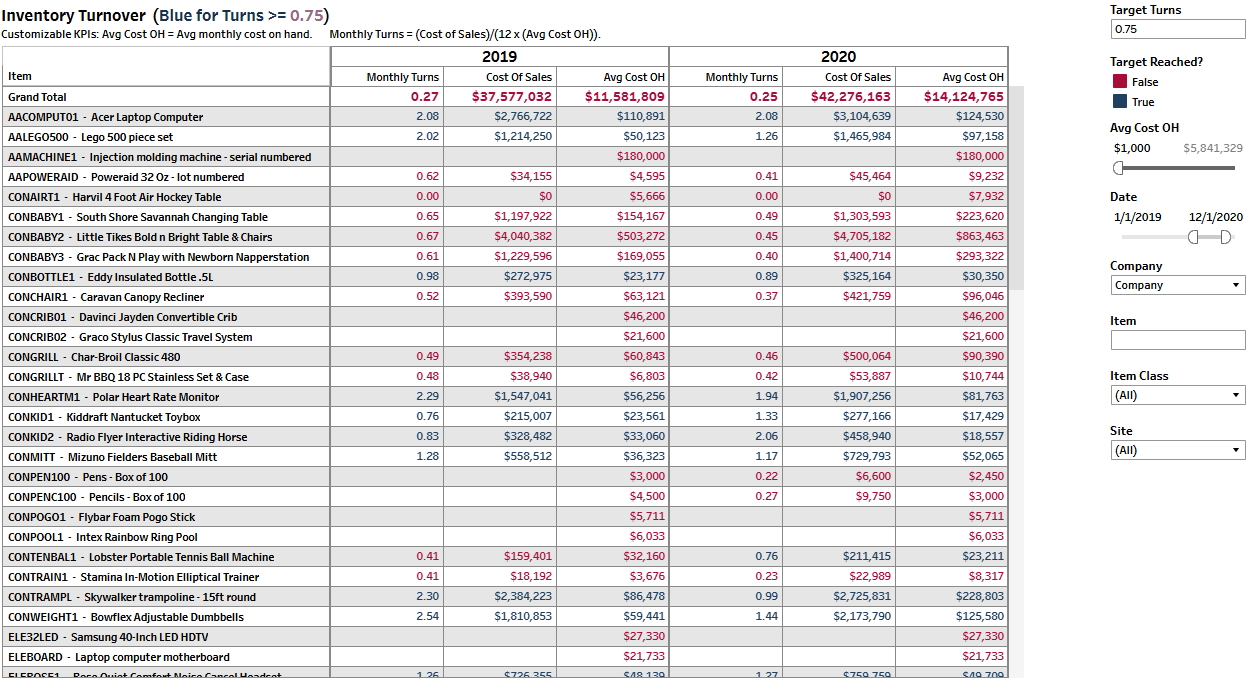Viewport: 1248px width, 680px height.
Task: Select the 2019 year column header
Action: pos(499,57)
